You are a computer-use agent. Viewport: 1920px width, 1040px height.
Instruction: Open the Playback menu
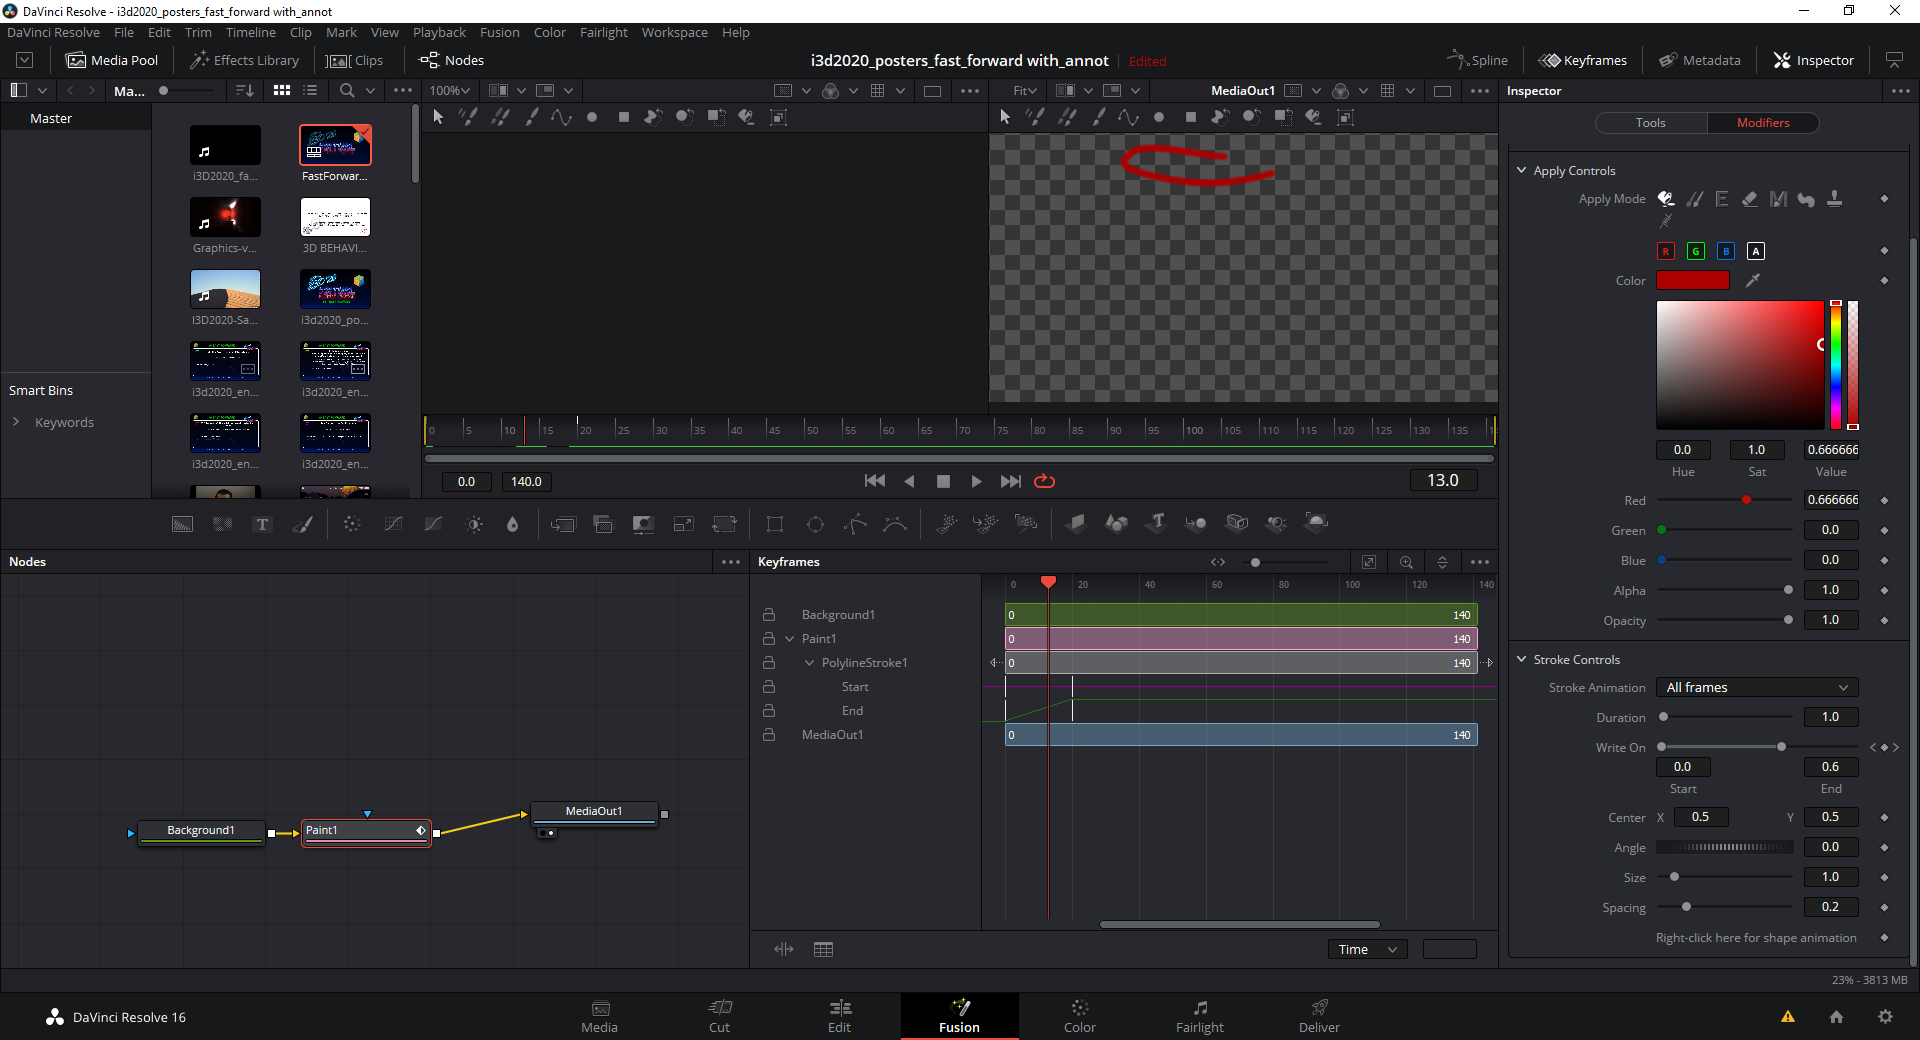438,32
